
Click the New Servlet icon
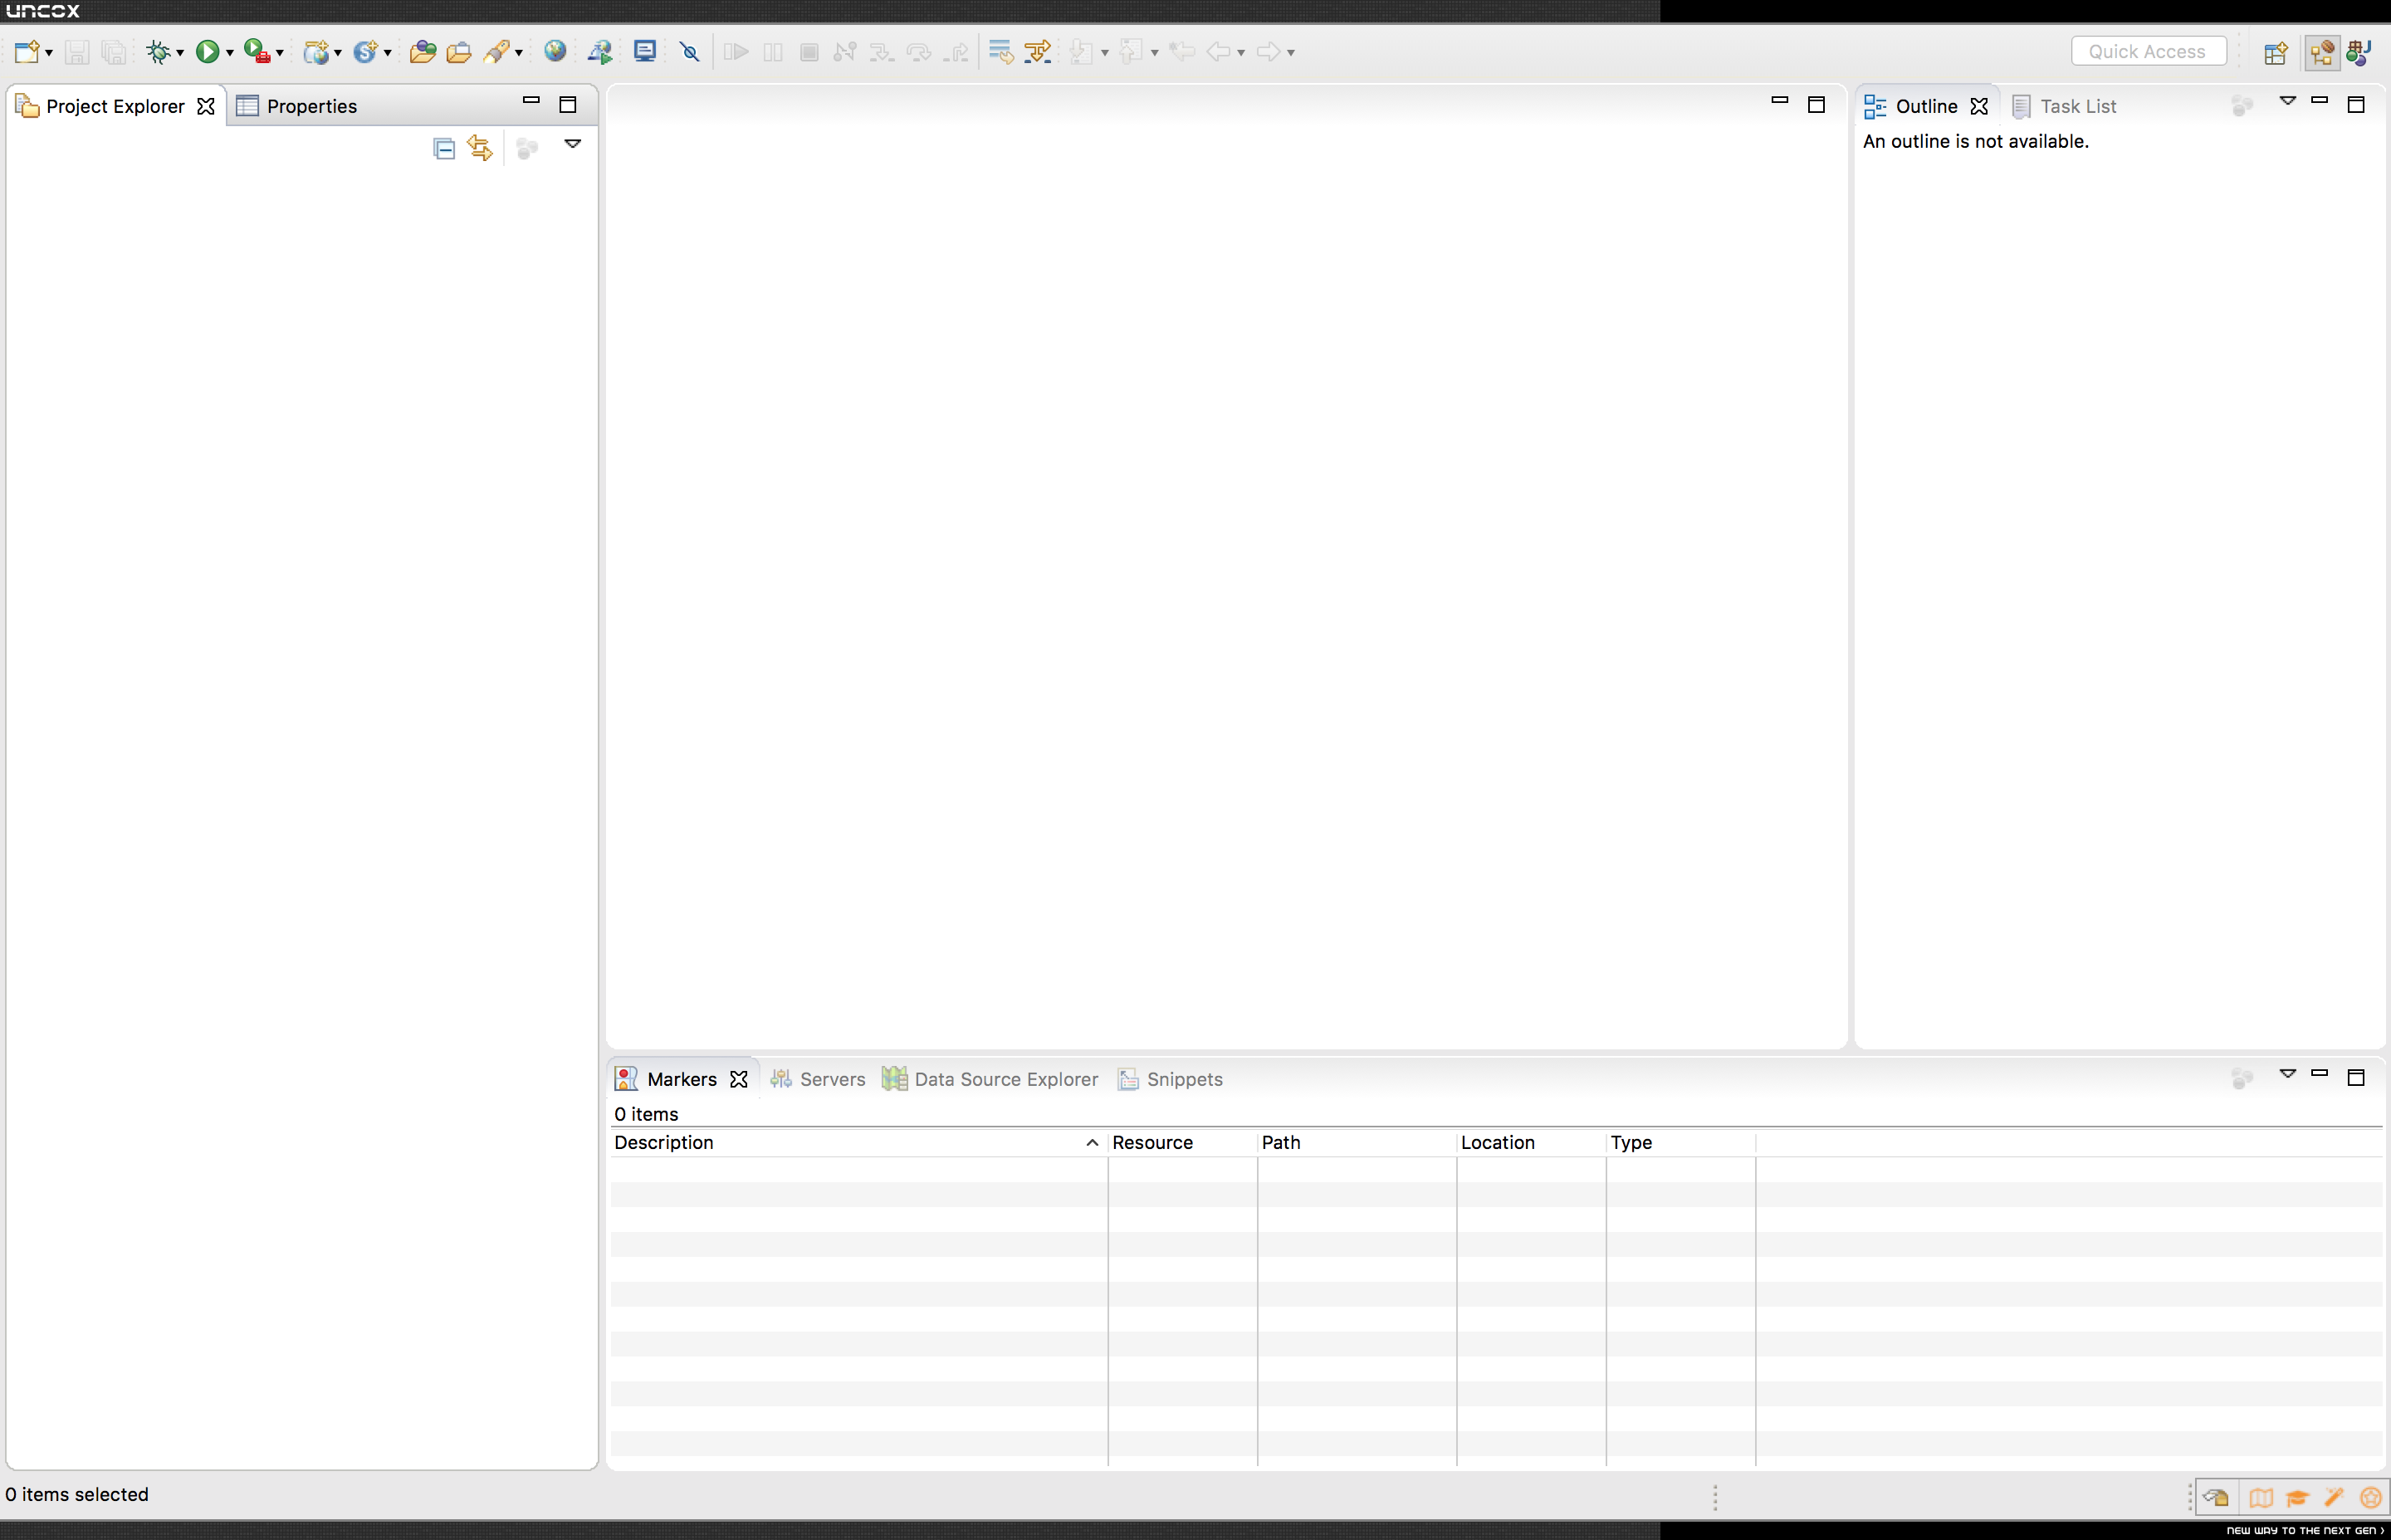tap(365, 51)
